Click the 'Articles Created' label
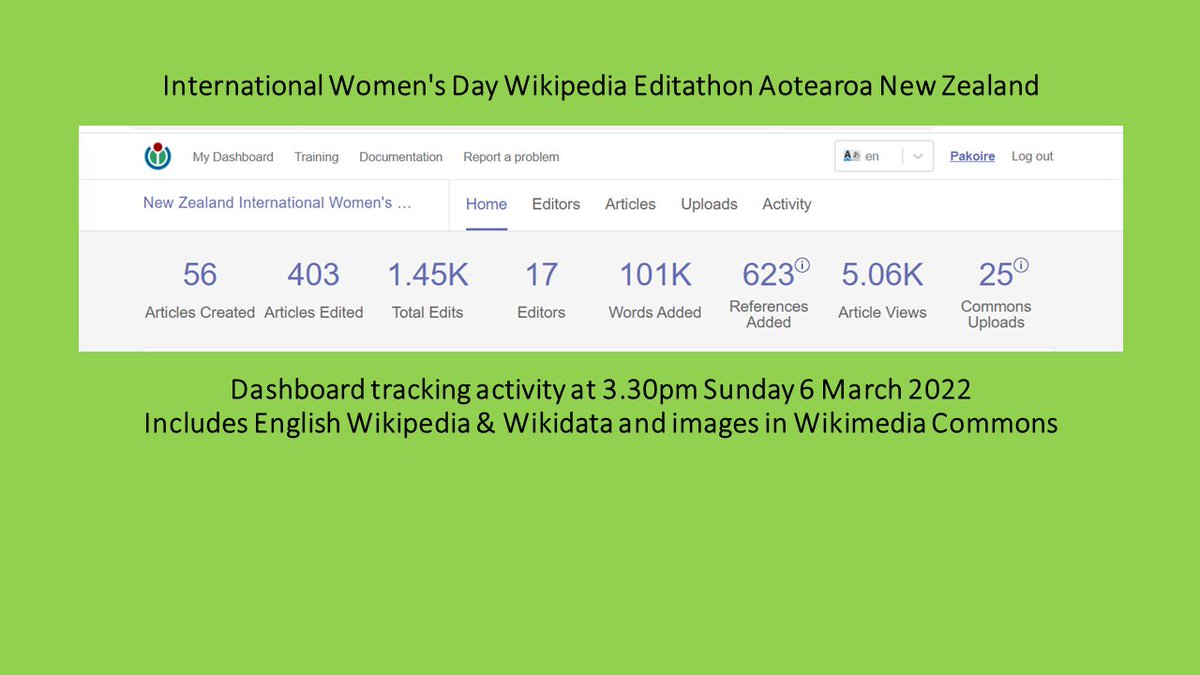Viewport: 1200px width, 675px height. tap(200, 313)
